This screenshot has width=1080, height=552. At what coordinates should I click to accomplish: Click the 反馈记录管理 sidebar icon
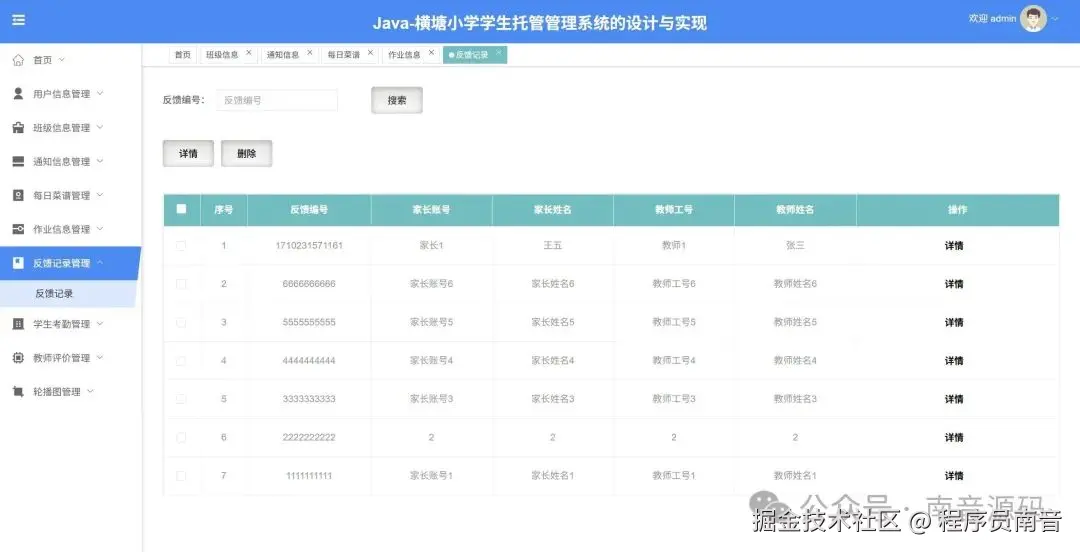[19, 263]
